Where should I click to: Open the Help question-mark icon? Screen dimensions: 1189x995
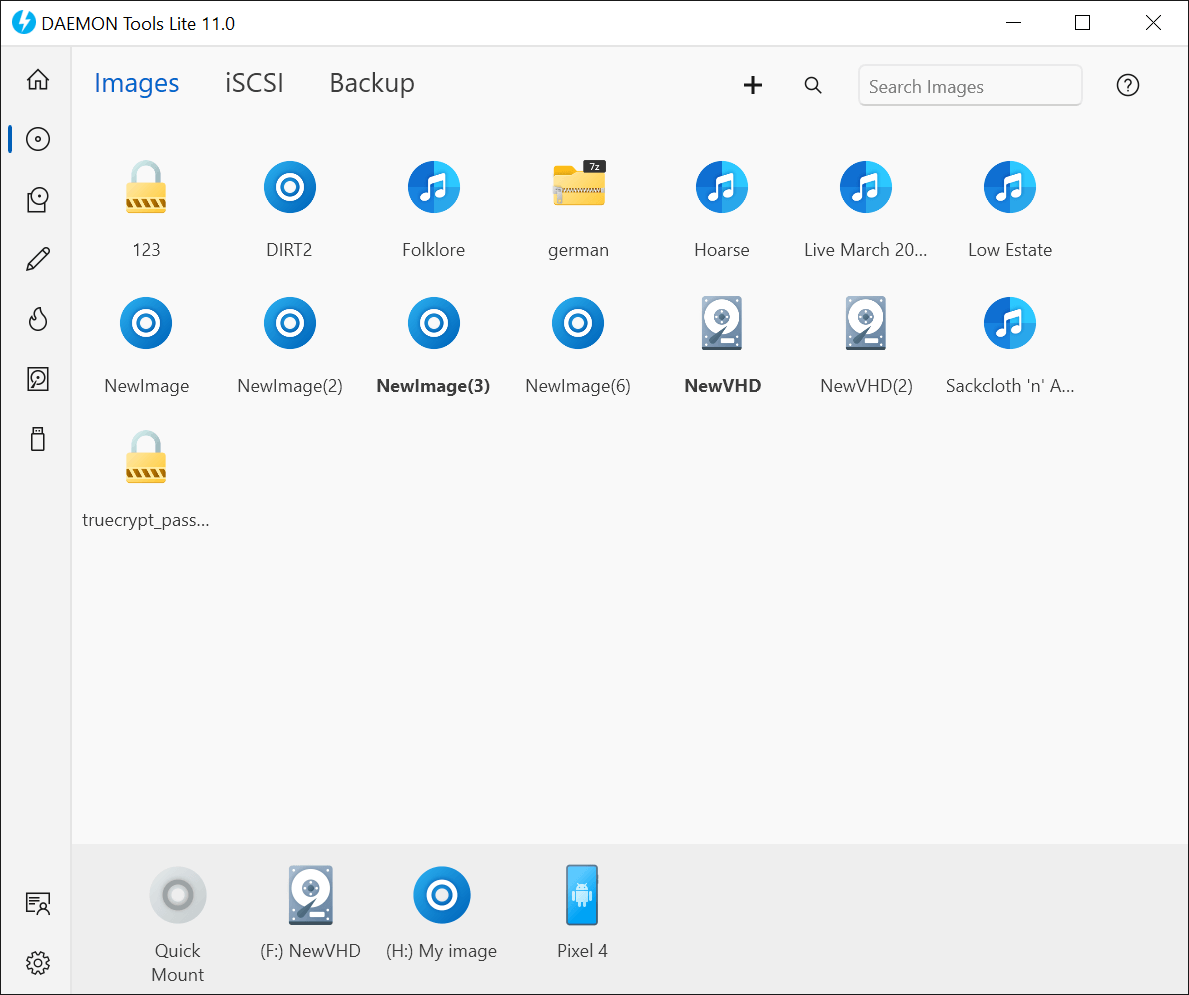(1127, 85)
